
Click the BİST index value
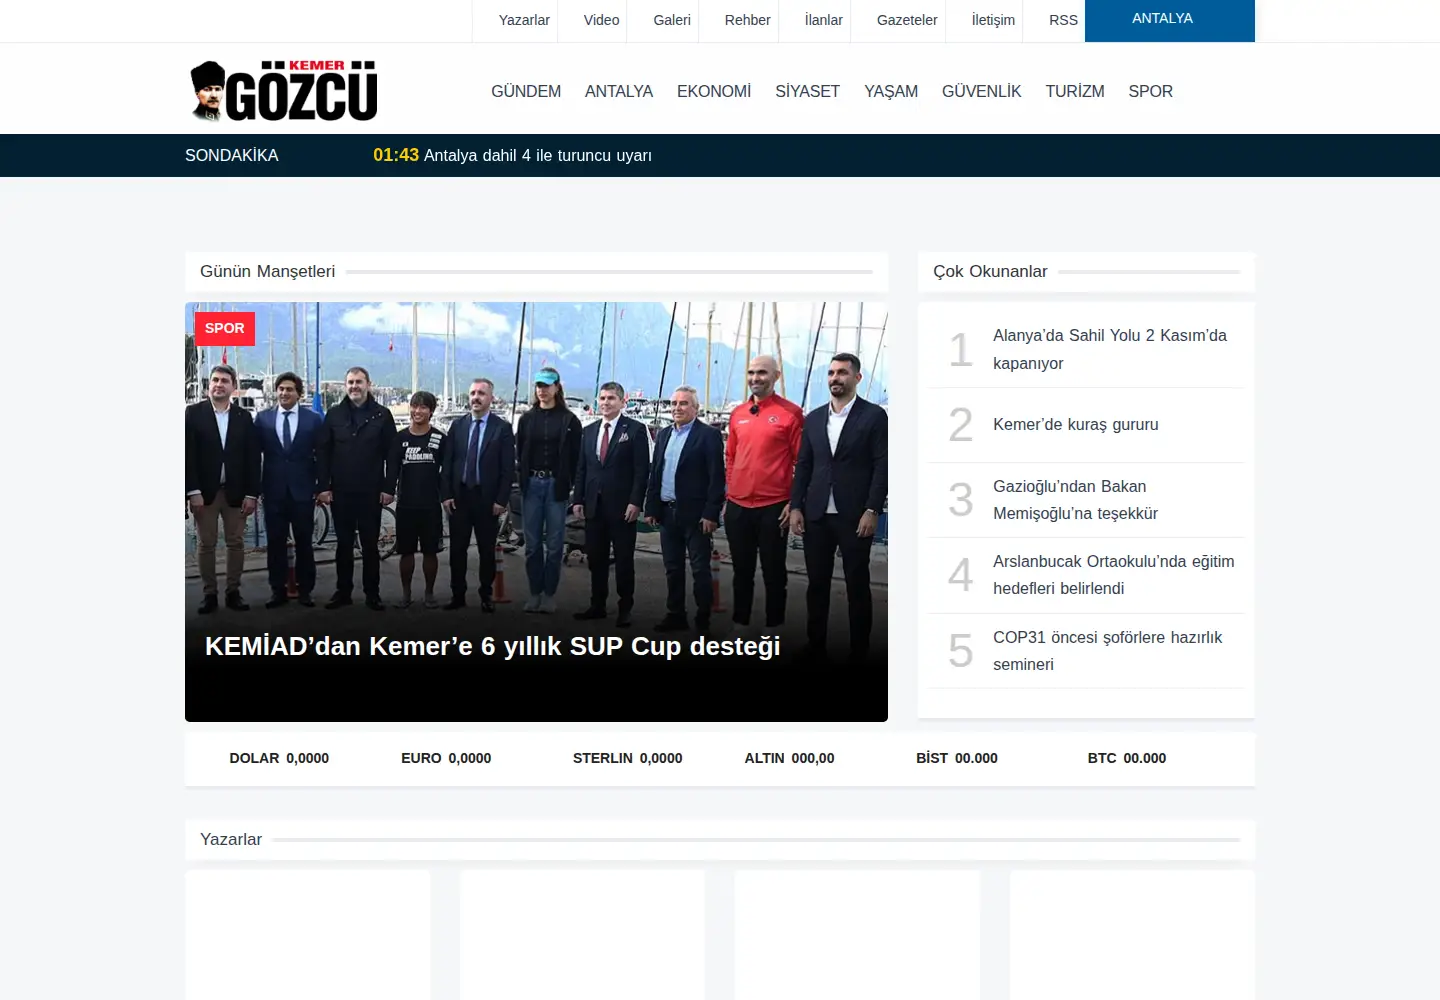click(x=976, y=758)
